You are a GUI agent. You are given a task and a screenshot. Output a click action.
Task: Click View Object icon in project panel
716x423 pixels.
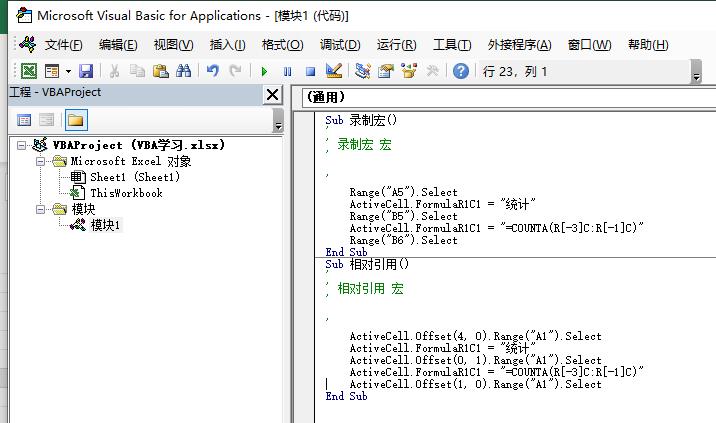(x=47, y=120)
